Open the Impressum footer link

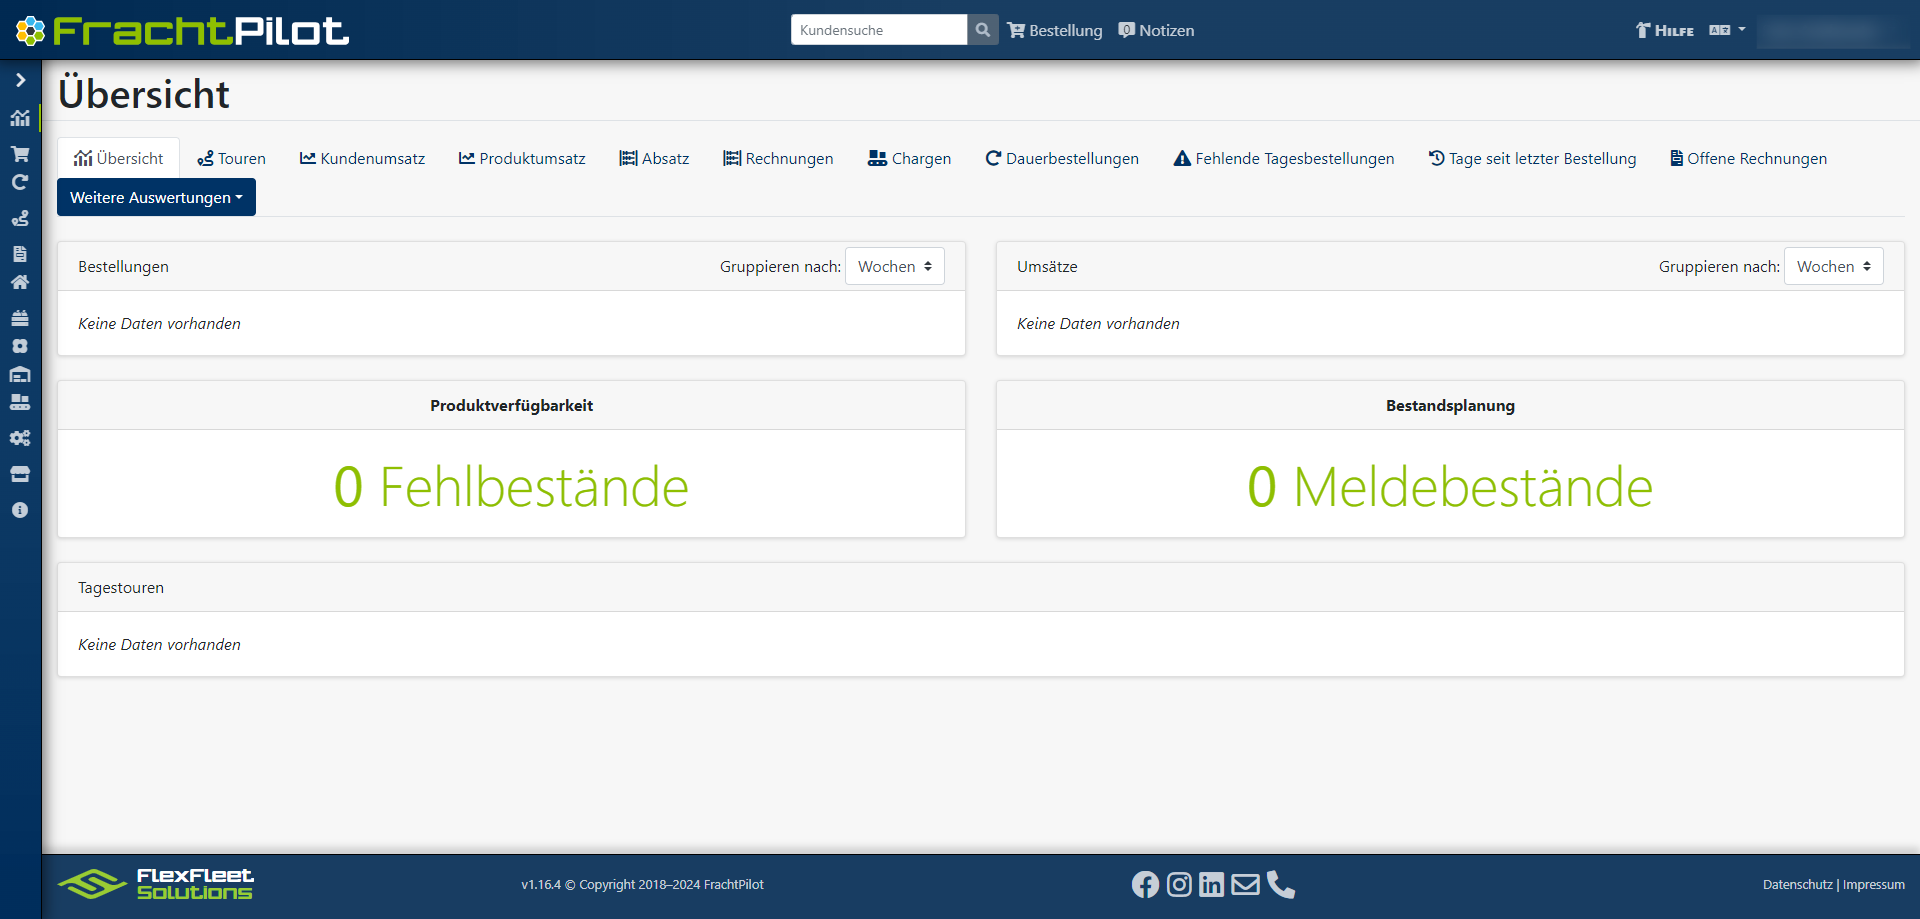[x=1874, y=885]
